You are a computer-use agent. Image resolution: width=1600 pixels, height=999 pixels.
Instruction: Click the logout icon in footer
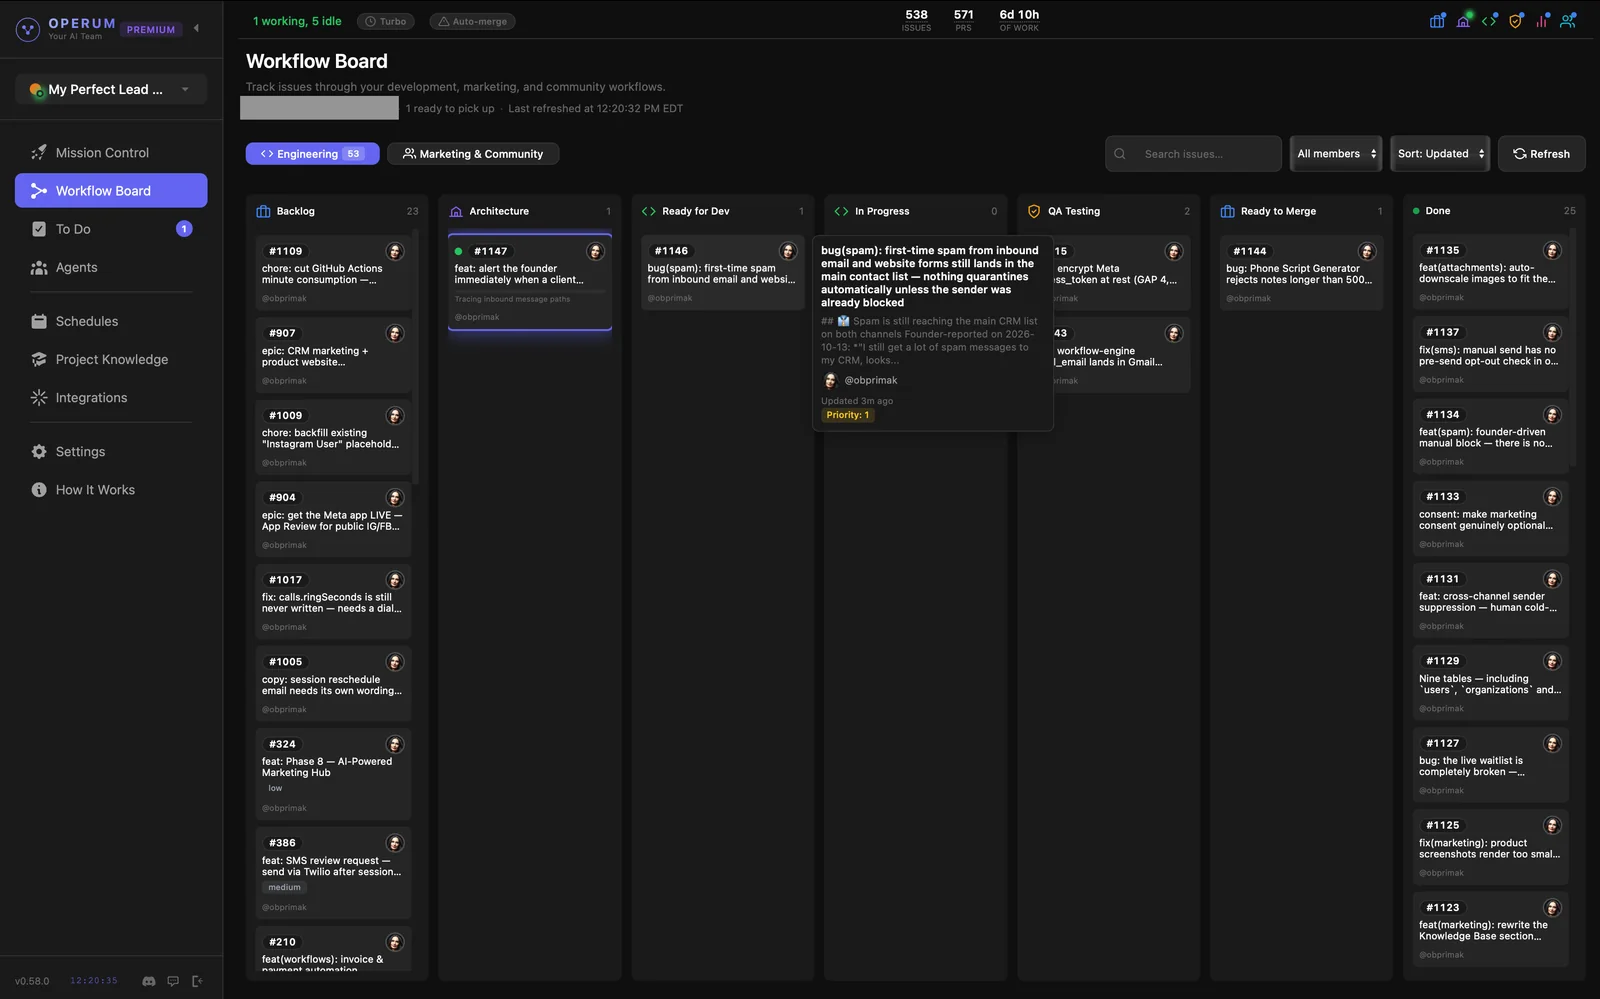click(x=197, y=981)
